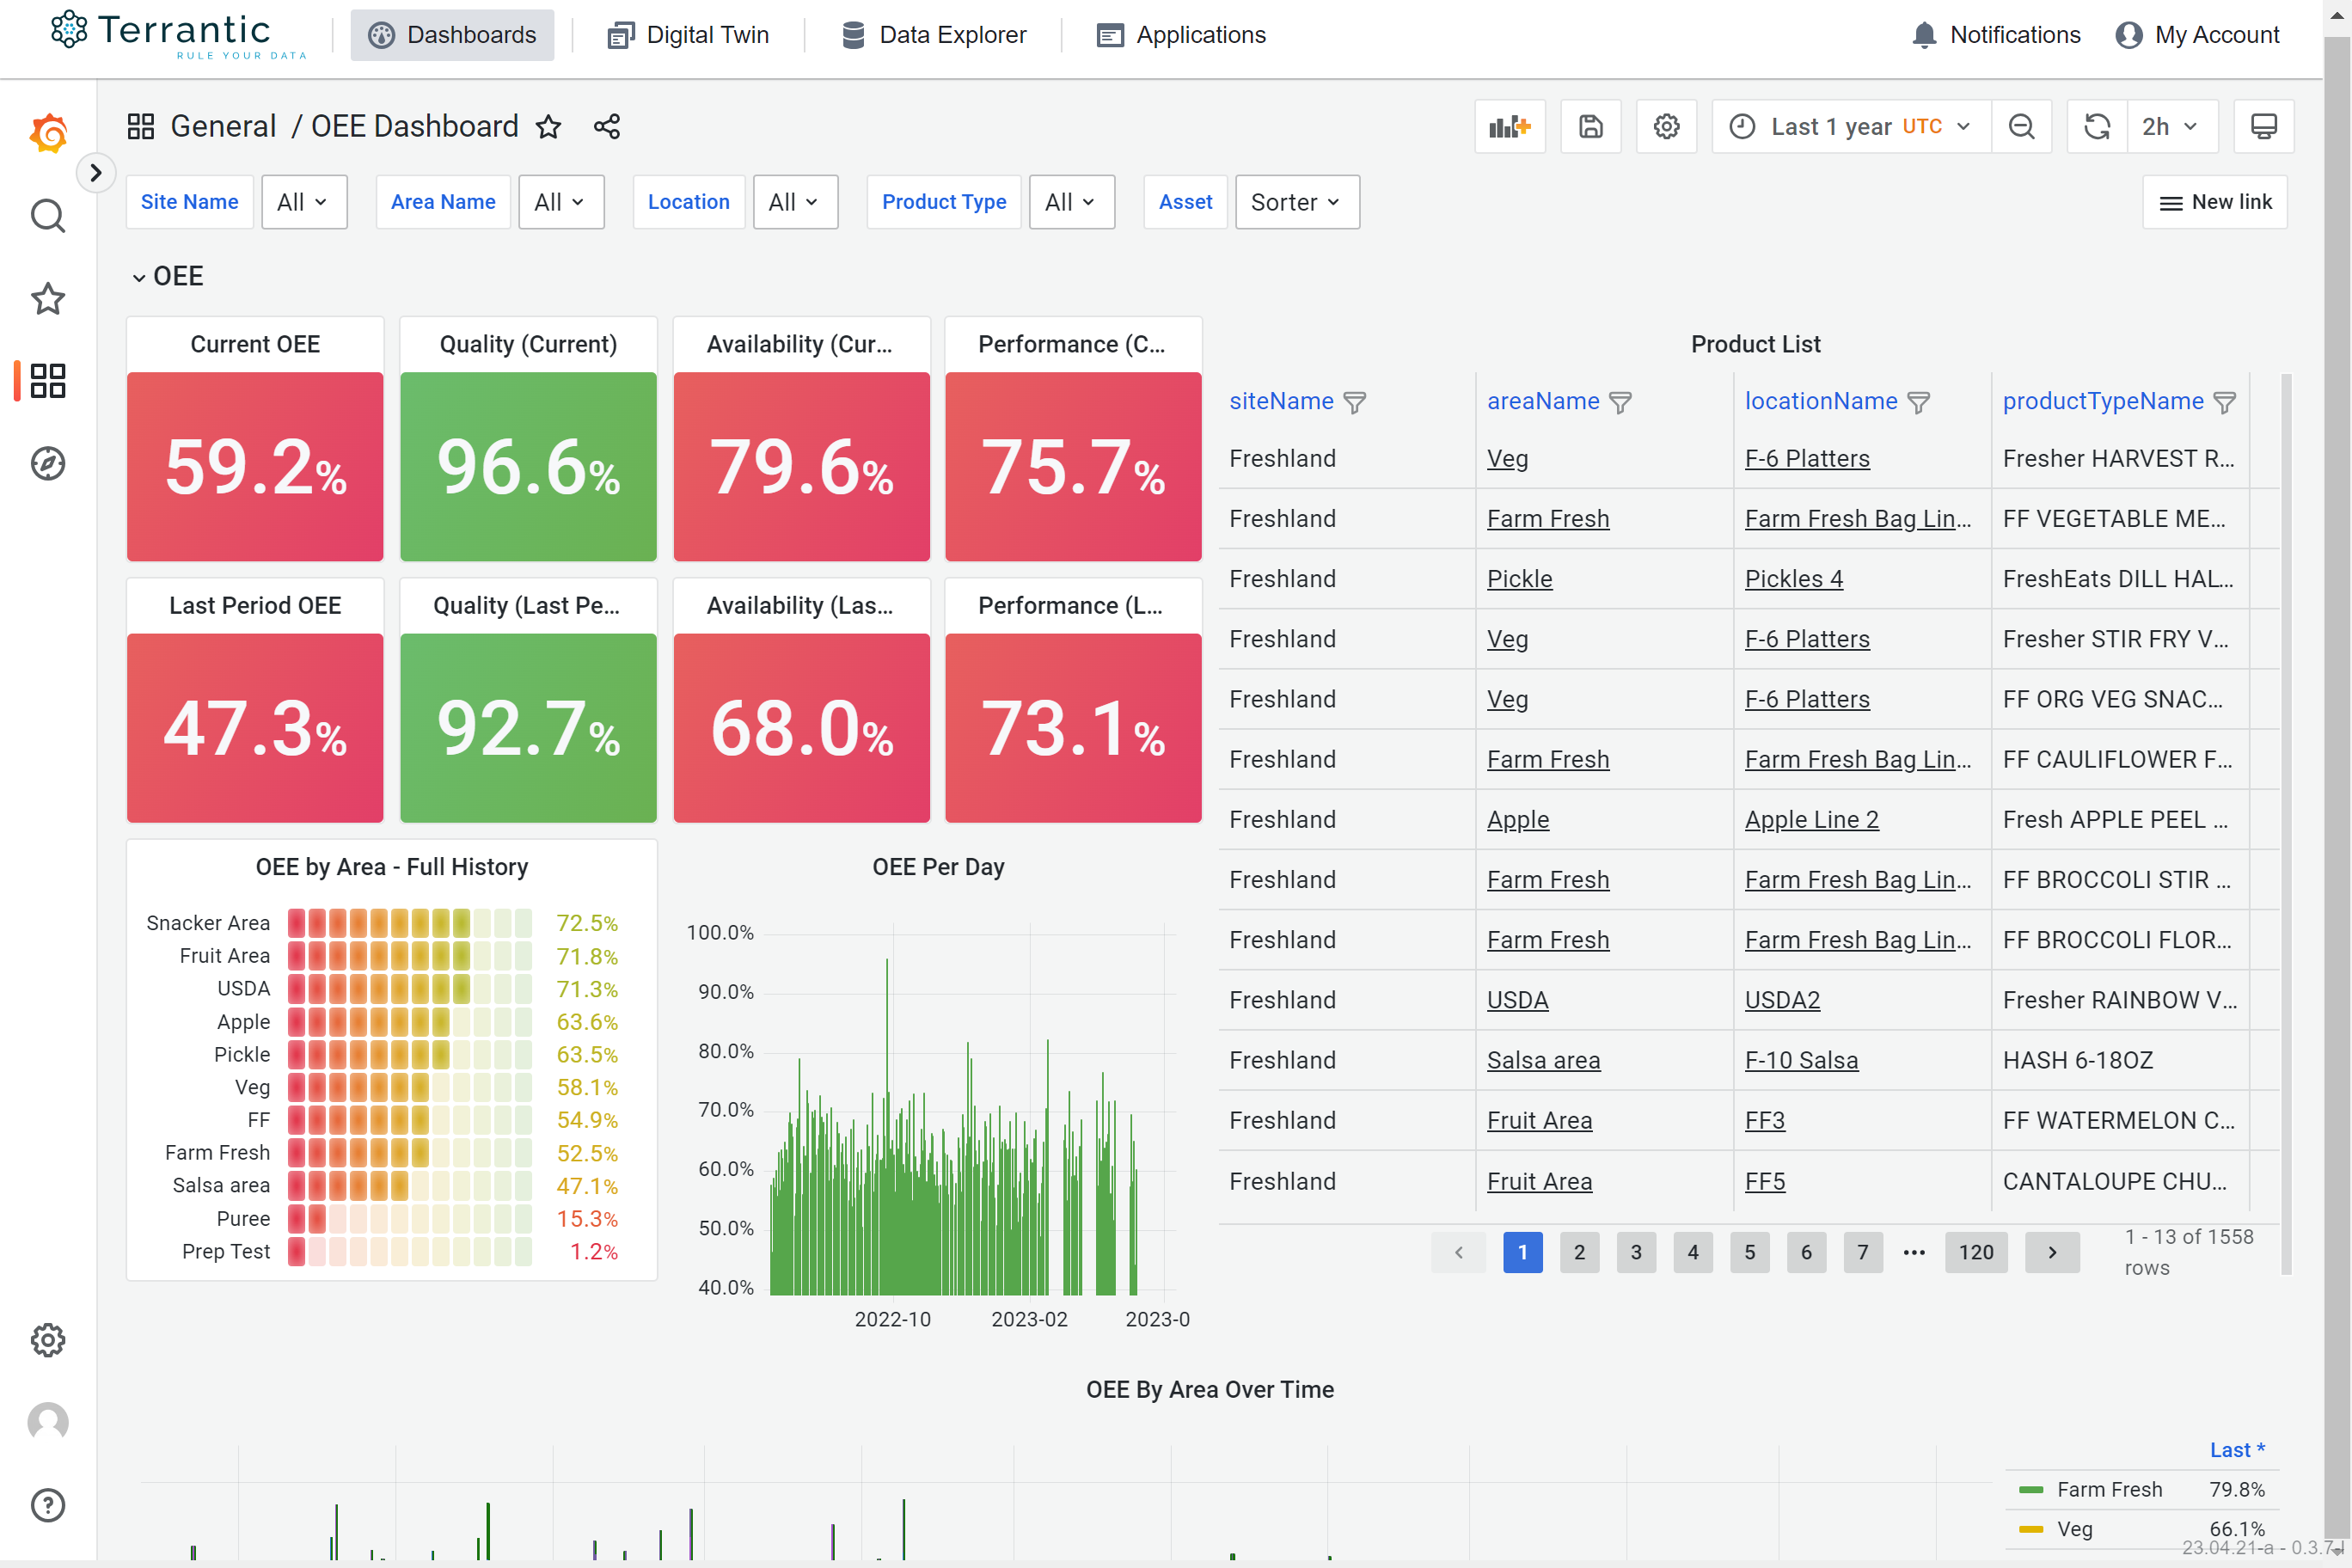Star the OEE Dashboard as favorite
Screen dimensions: 2352x1568
tap(548, 127)
